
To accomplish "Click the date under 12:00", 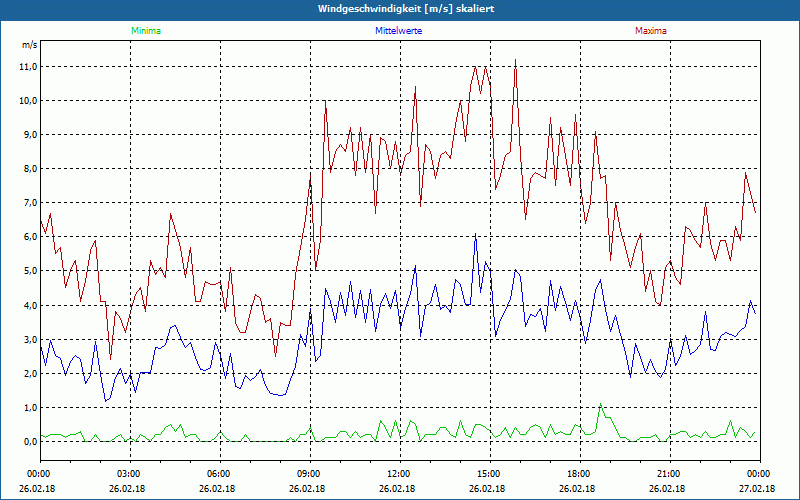I will pos(396,488).
